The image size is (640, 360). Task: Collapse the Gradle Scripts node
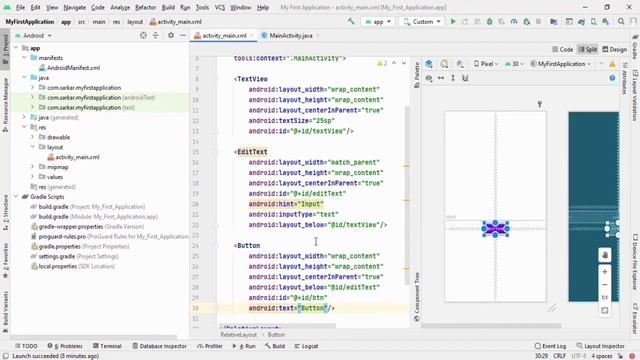click(16, 197)
